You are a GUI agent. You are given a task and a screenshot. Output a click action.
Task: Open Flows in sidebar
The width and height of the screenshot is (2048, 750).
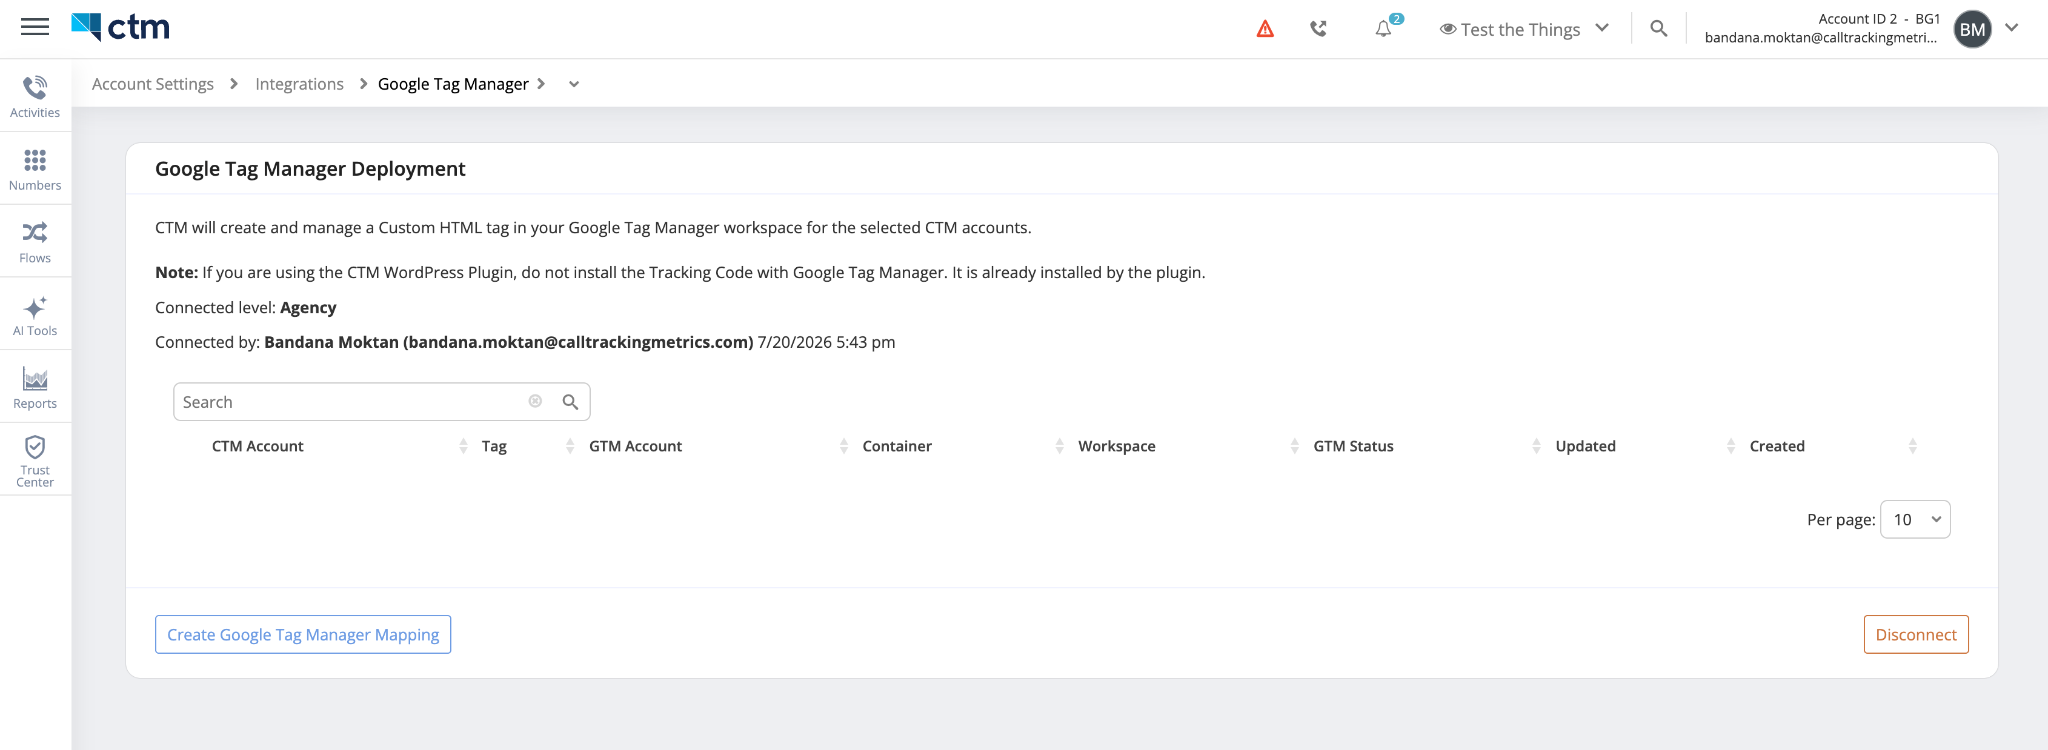tap(35, 242)
